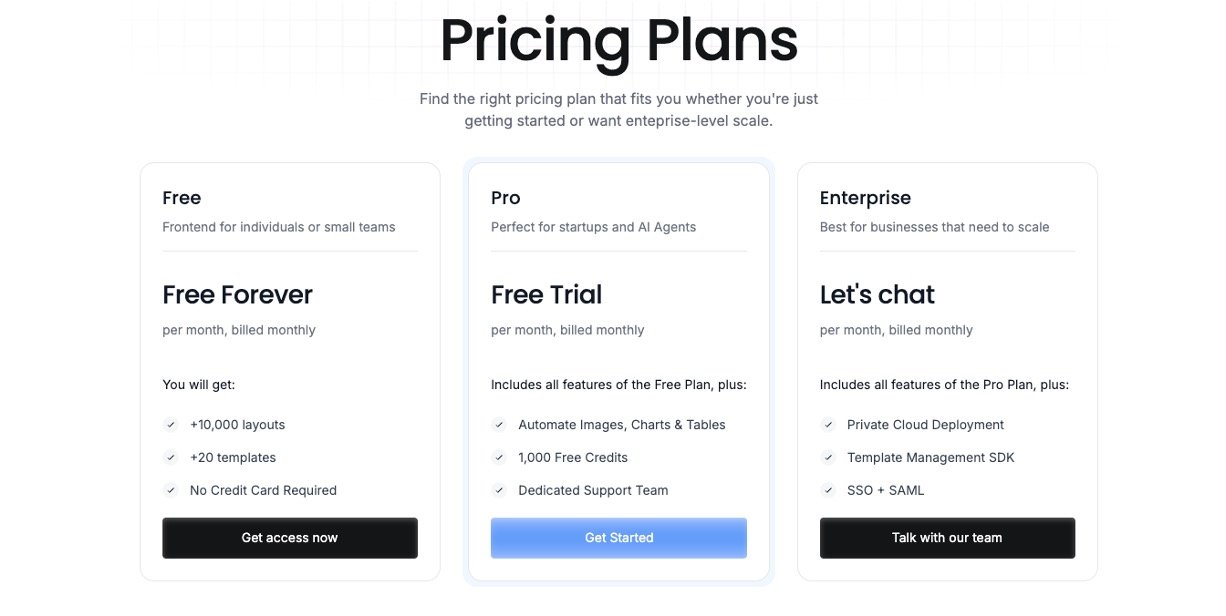Screen dimensions: 1226x616
Task: Select the Free plan title
Action: [182, 198]
